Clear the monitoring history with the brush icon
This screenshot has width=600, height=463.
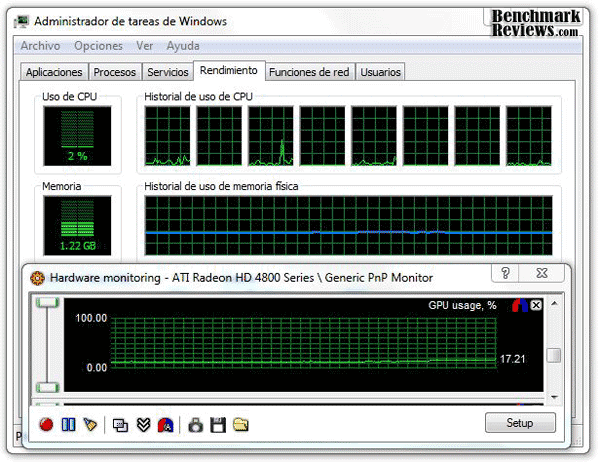(90, 424)
